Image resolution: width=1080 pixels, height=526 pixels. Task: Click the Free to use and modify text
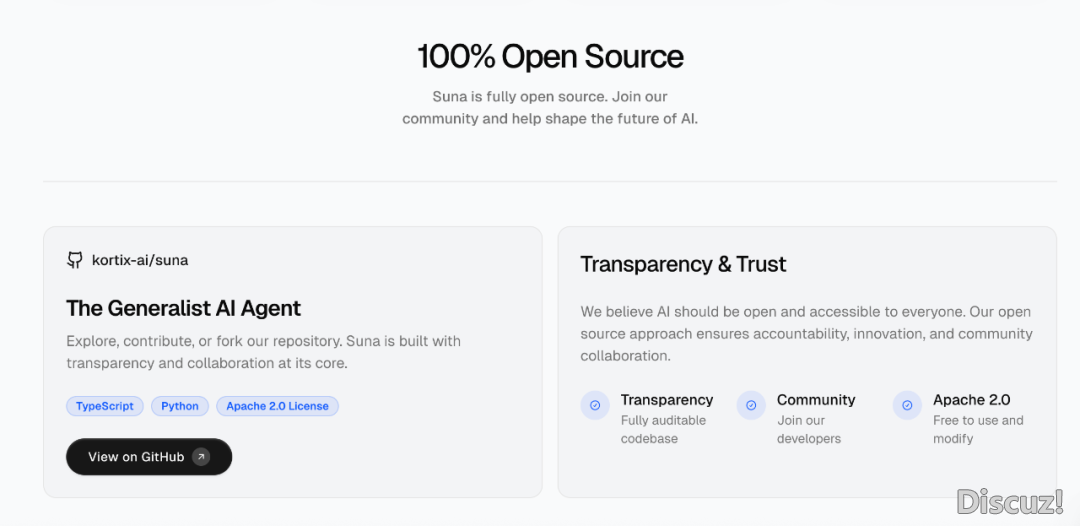(x=977, y=429)
